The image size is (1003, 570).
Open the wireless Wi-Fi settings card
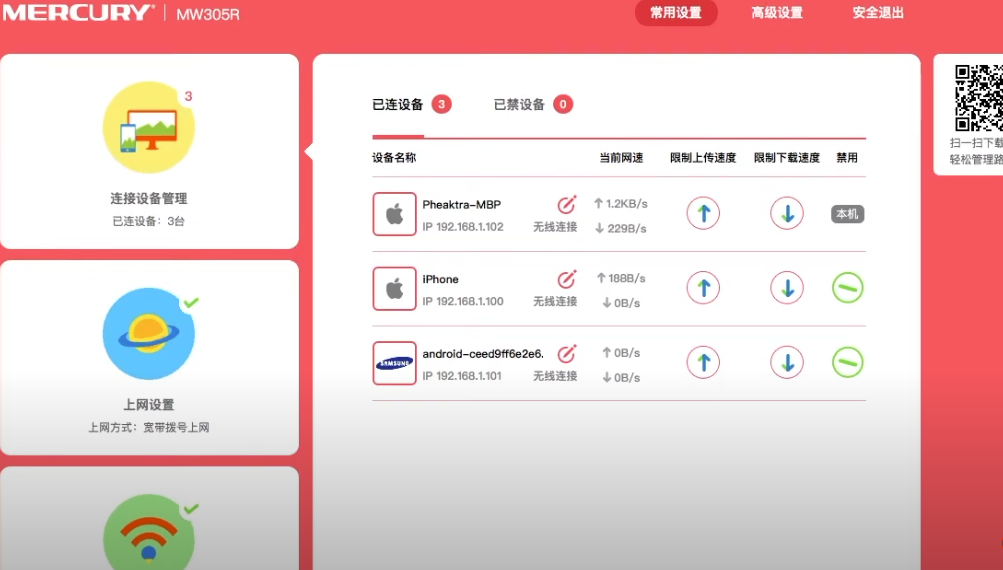[x=149, y=525]
